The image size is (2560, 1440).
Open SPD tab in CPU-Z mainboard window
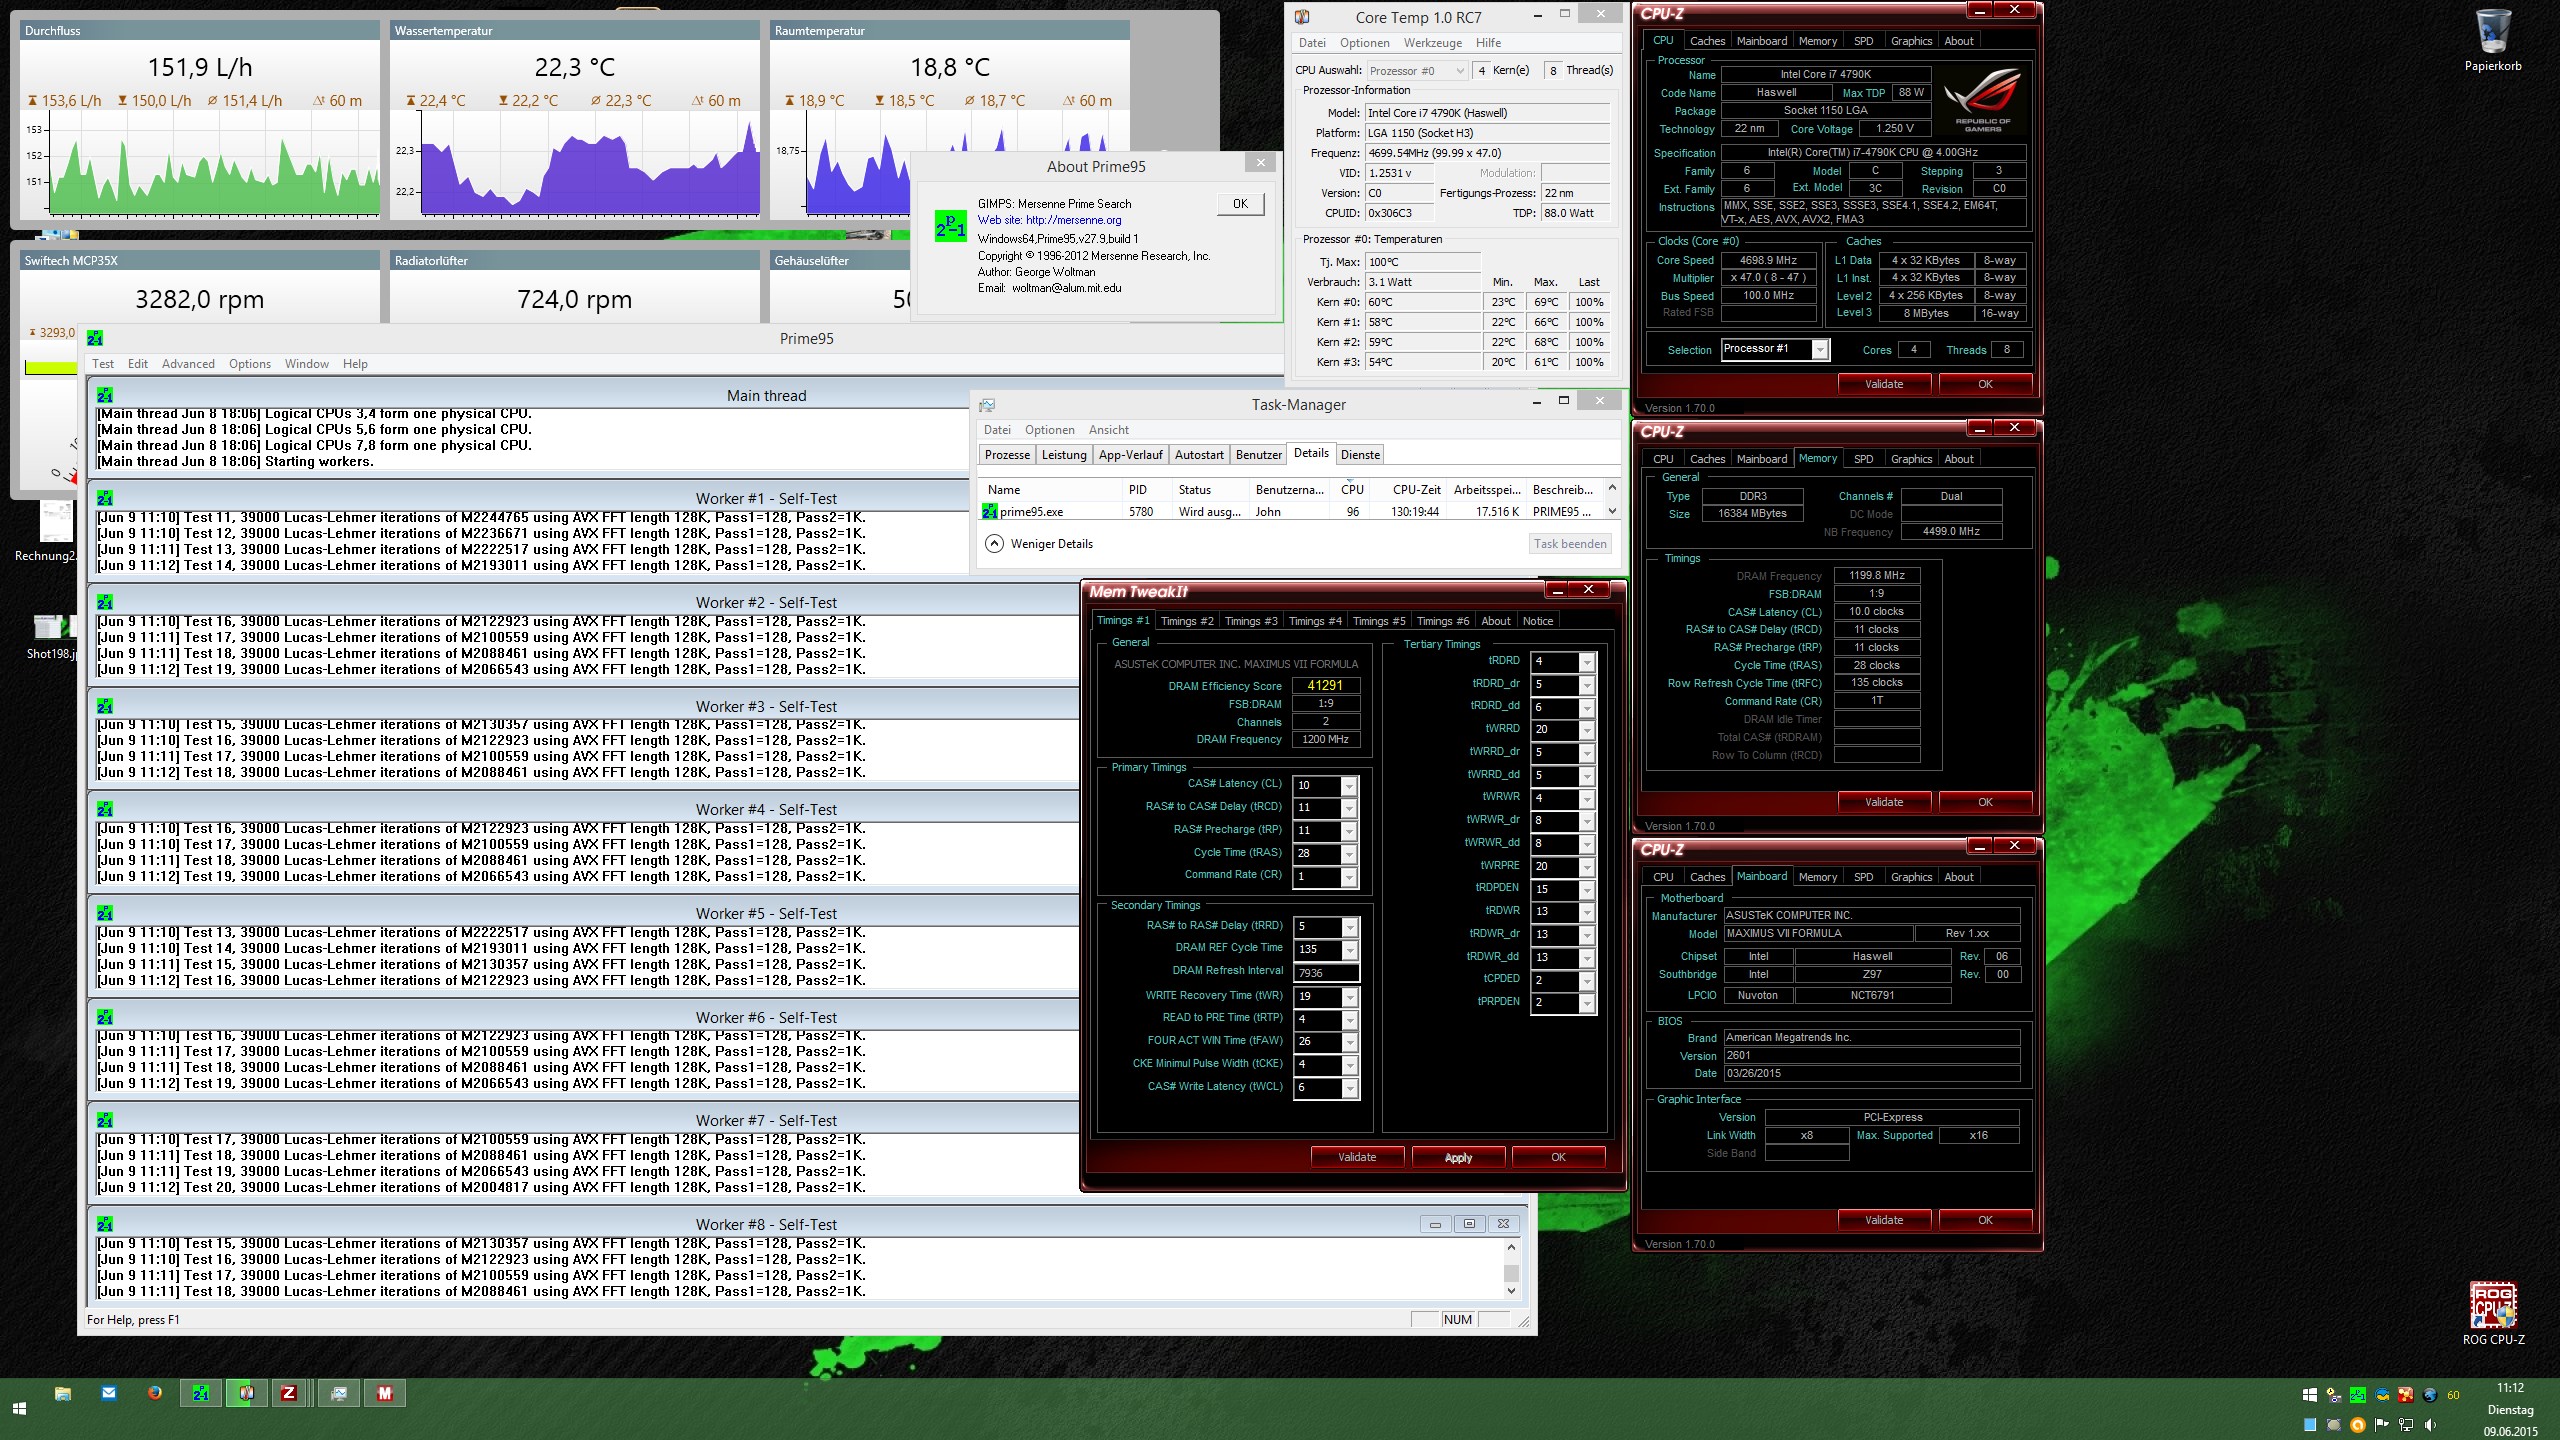[x=1863, y=877]
